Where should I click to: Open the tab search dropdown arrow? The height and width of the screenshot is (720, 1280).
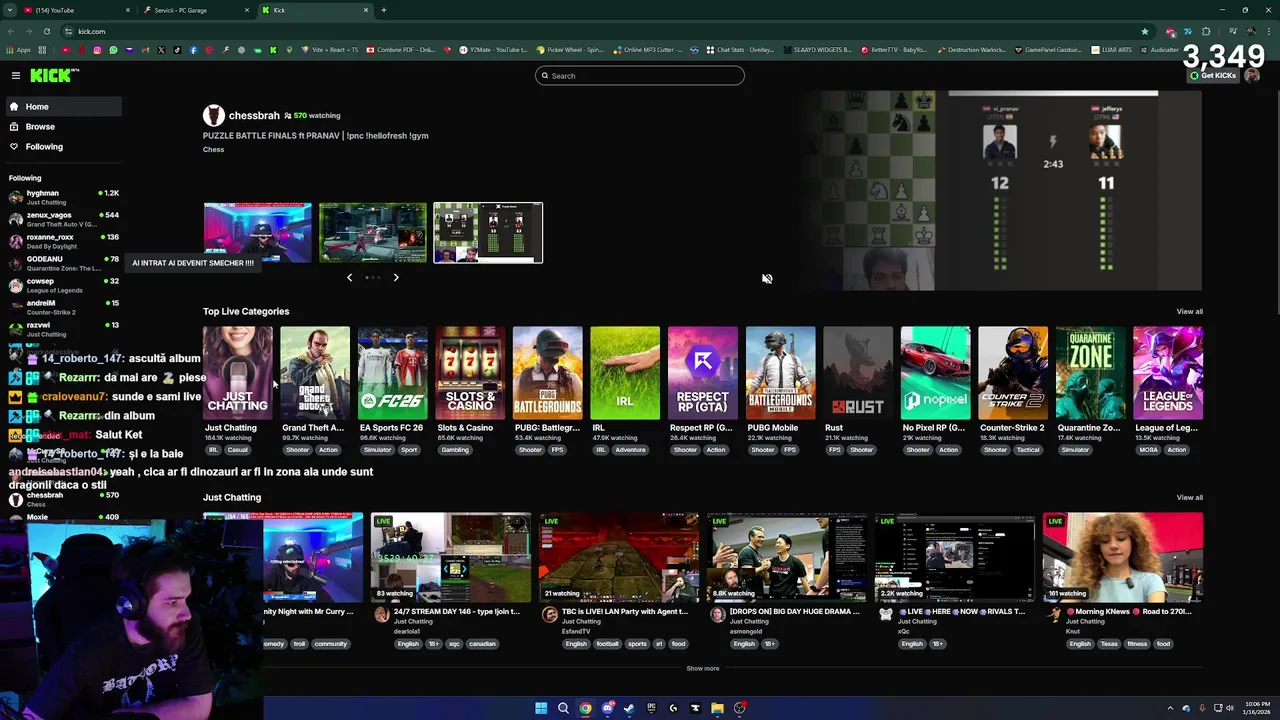[9, 10]
